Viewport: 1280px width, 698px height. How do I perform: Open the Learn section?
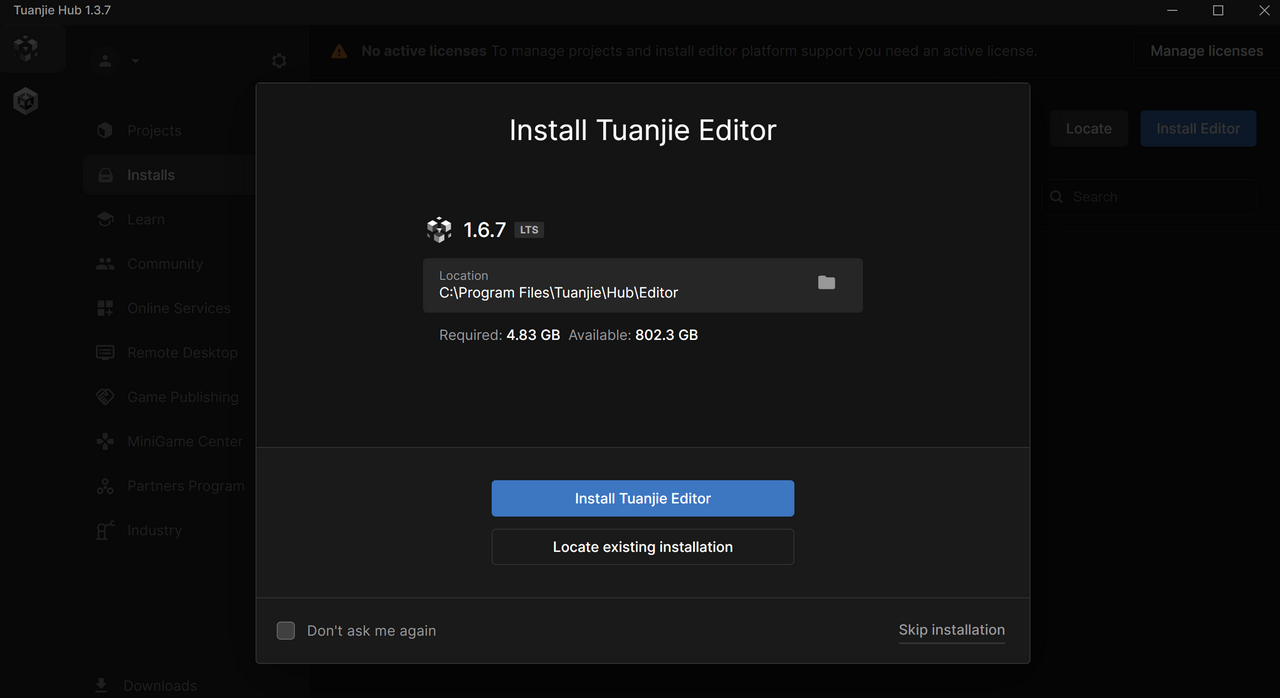(145, 219)
